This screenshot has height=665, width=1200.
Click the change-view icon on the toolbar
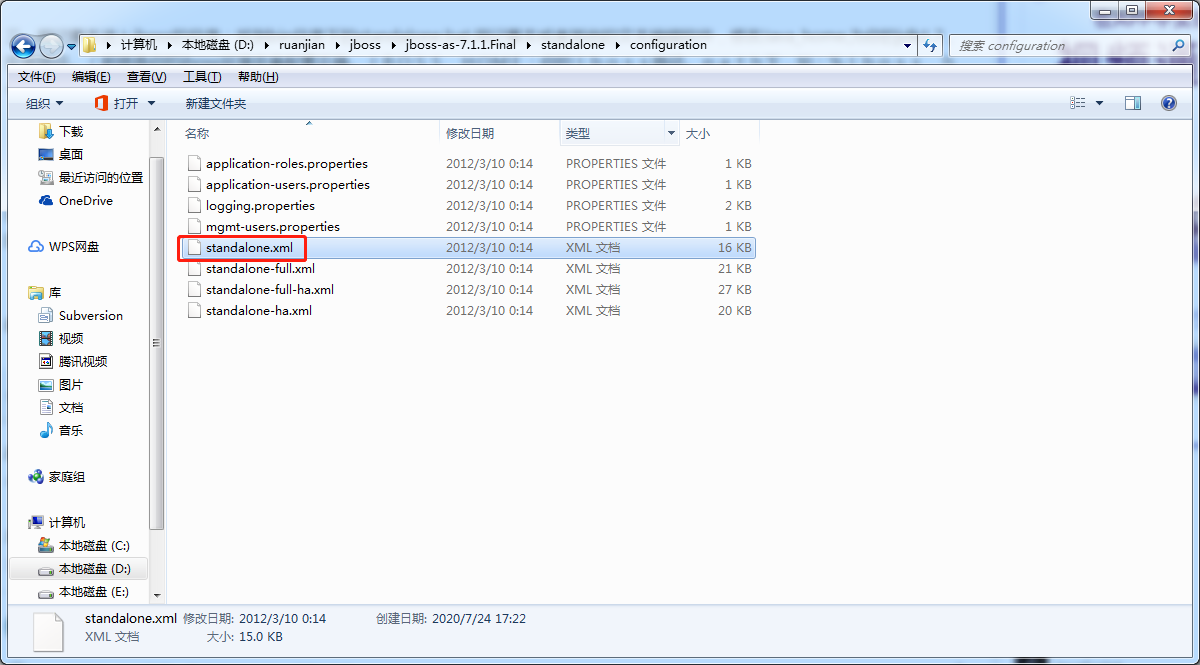point(1078,102)
